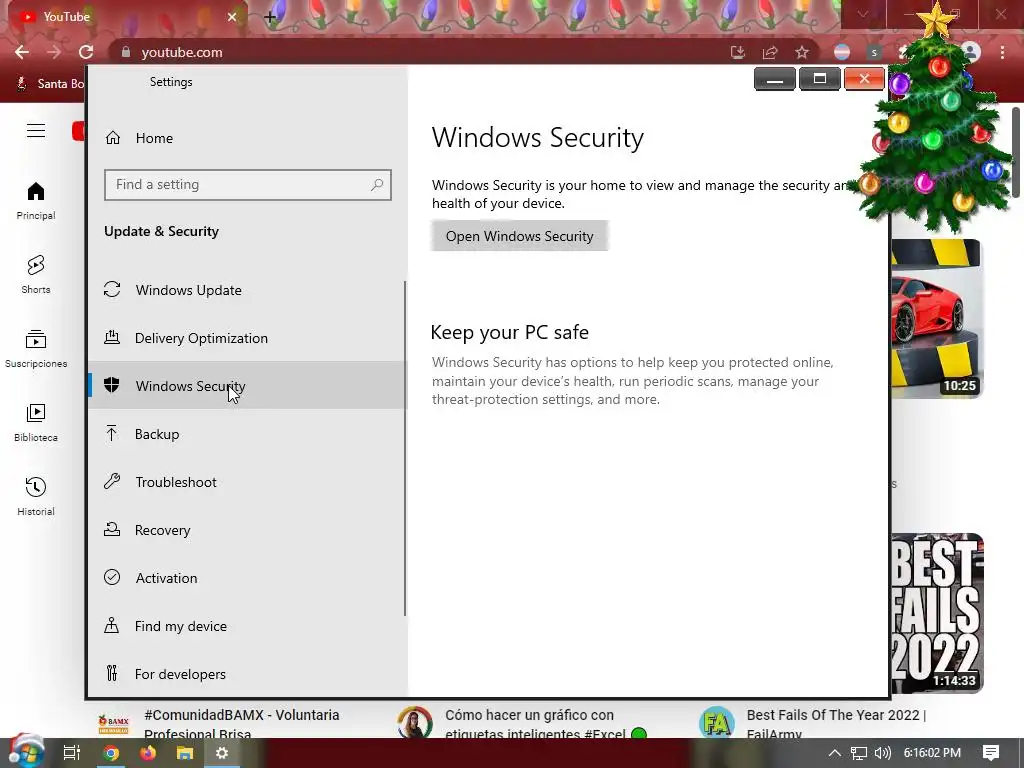
Task: Click the install app icon in address bar
Action: 738,52
